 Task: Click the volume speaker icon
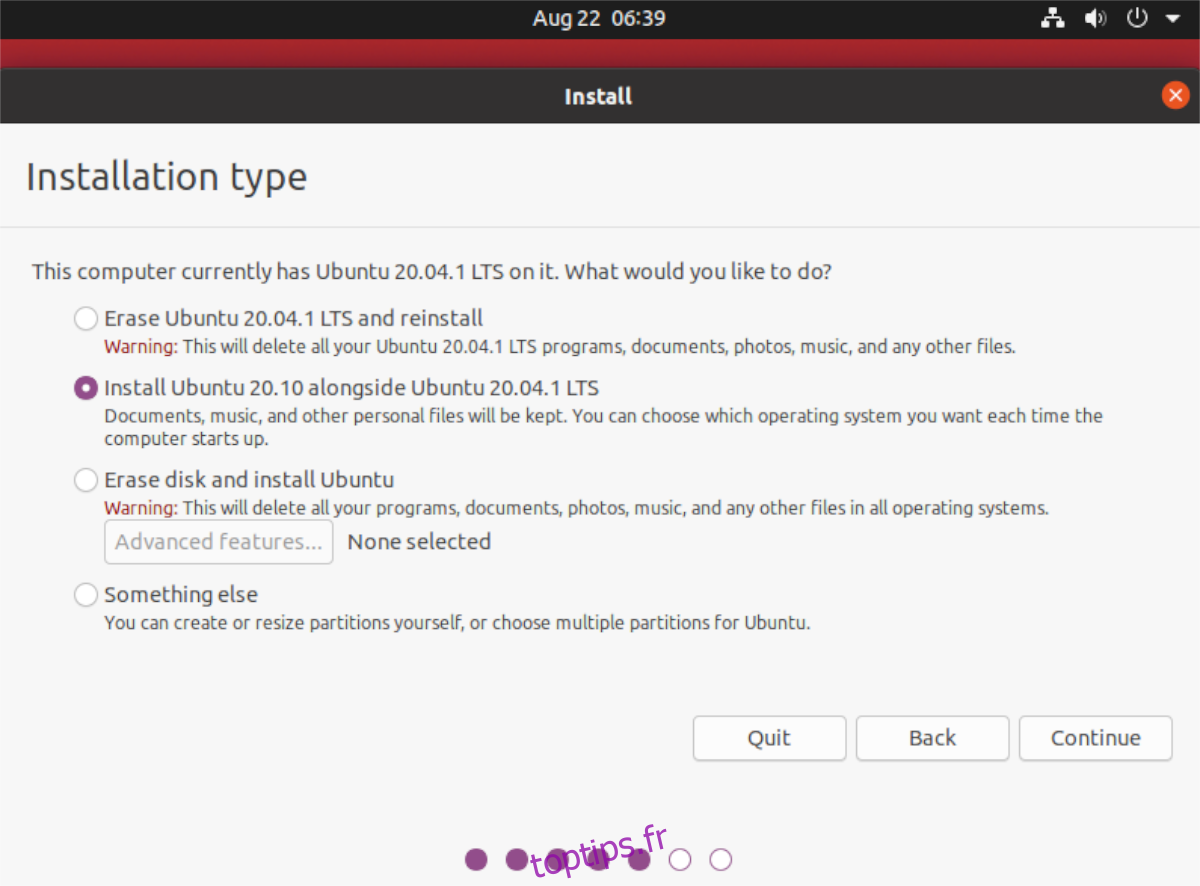1096,18
